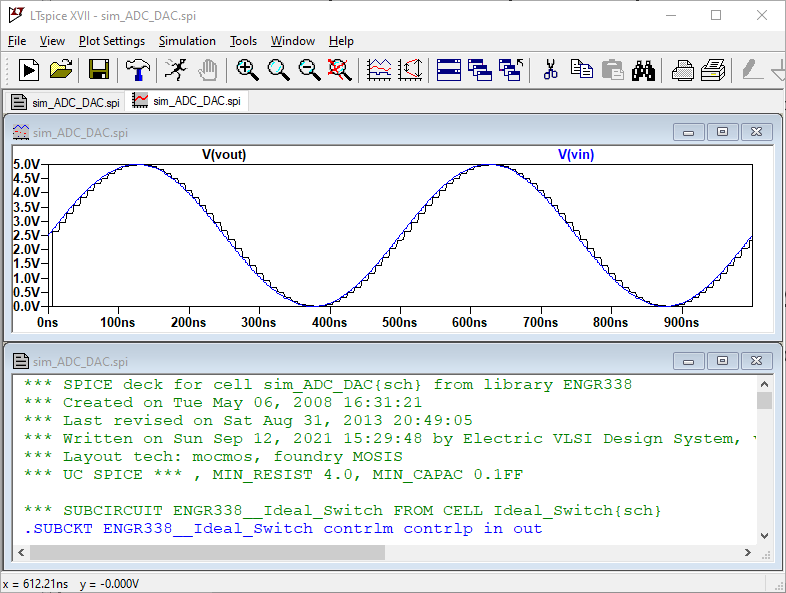Image resolution: width=786 pixels, height=593 pixels.
Task: Click the Run simulation icon
Action: tap(29, 70)
